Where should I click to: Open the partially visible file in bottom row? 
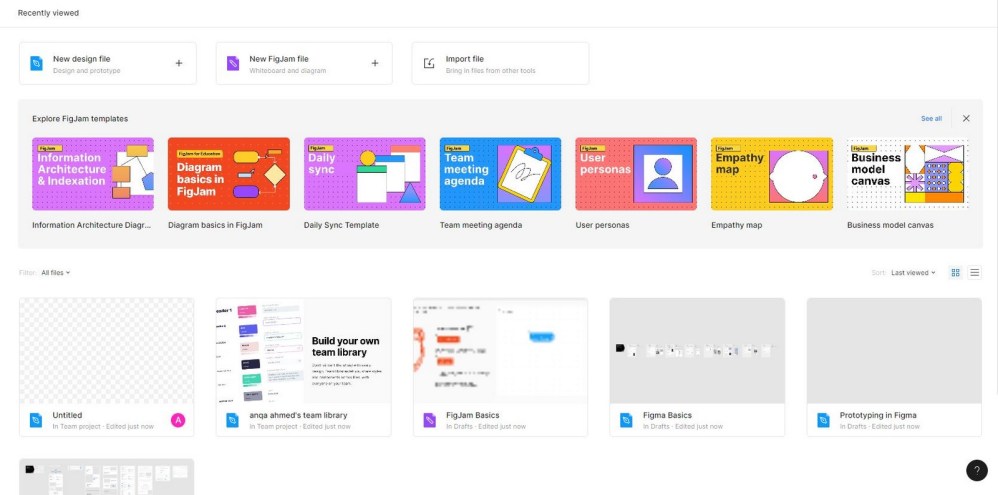coord(107,477)
